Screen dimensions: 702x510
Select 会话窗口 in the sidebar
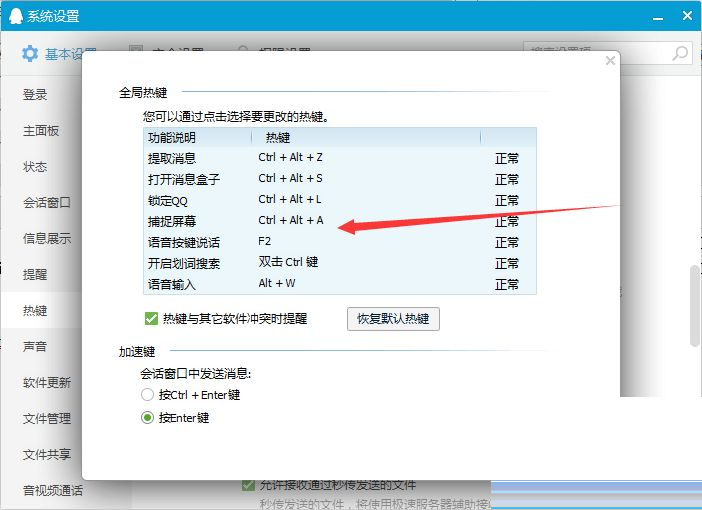point(47,202)
